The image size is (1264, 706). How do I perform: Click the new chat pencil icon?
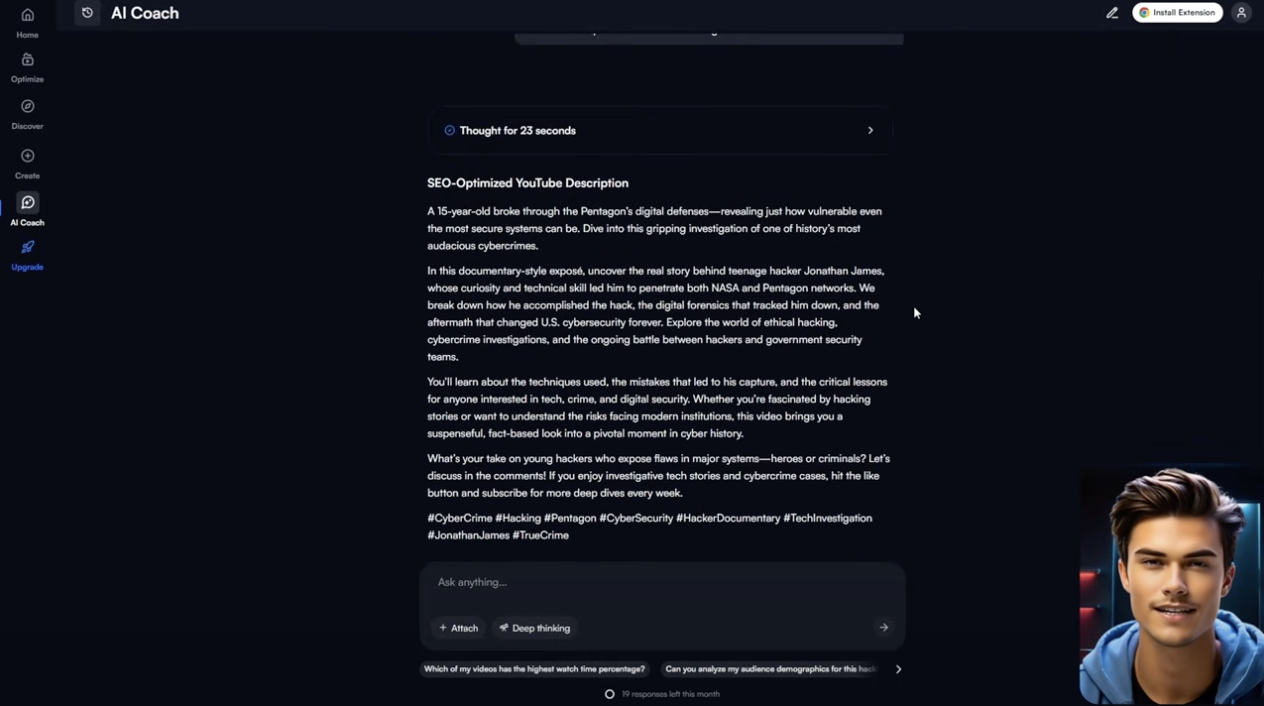[1112, 13]
